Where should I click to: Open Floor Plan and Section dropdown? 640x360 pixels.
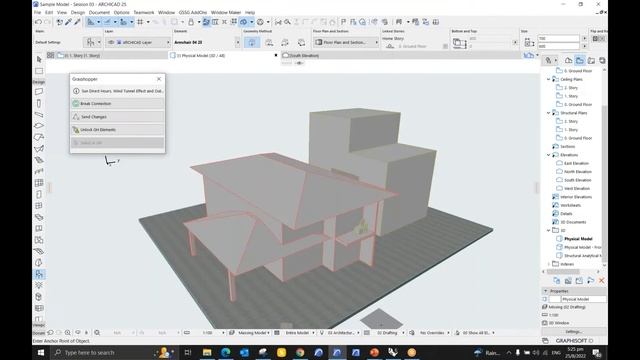(x=346, y=42)
